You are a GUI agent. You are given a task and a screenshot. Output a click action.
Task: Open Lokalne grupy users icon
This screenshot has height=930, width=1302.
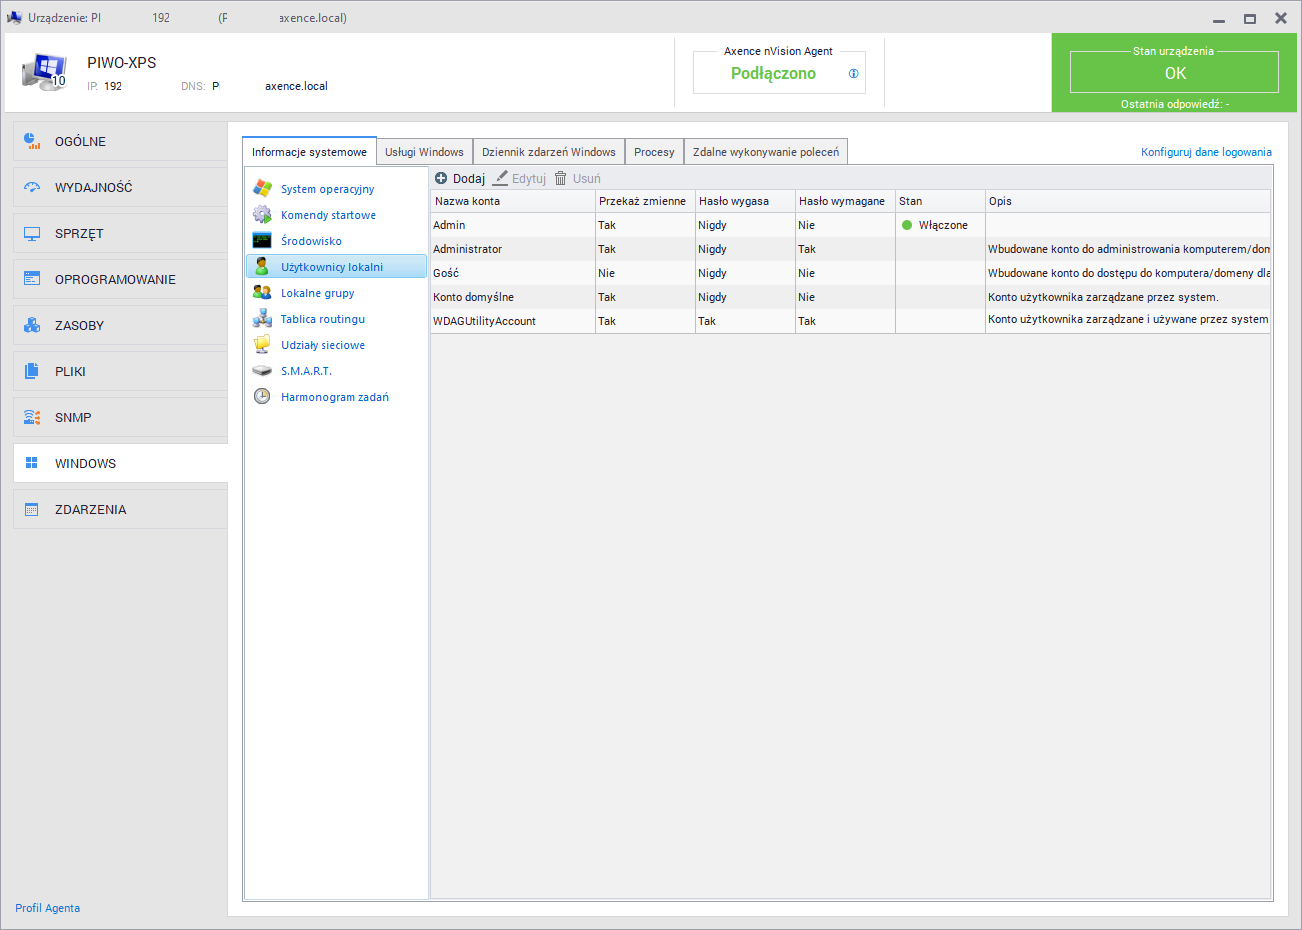262,292
